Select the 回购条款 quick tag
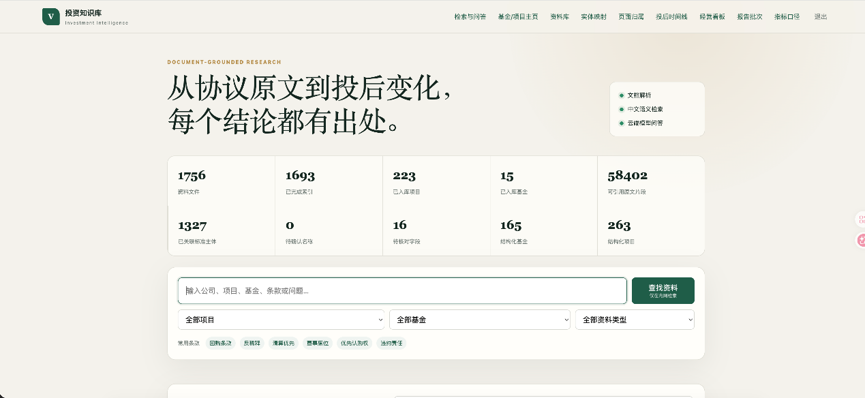The image size is (865, 398). (x=220, y=343)
